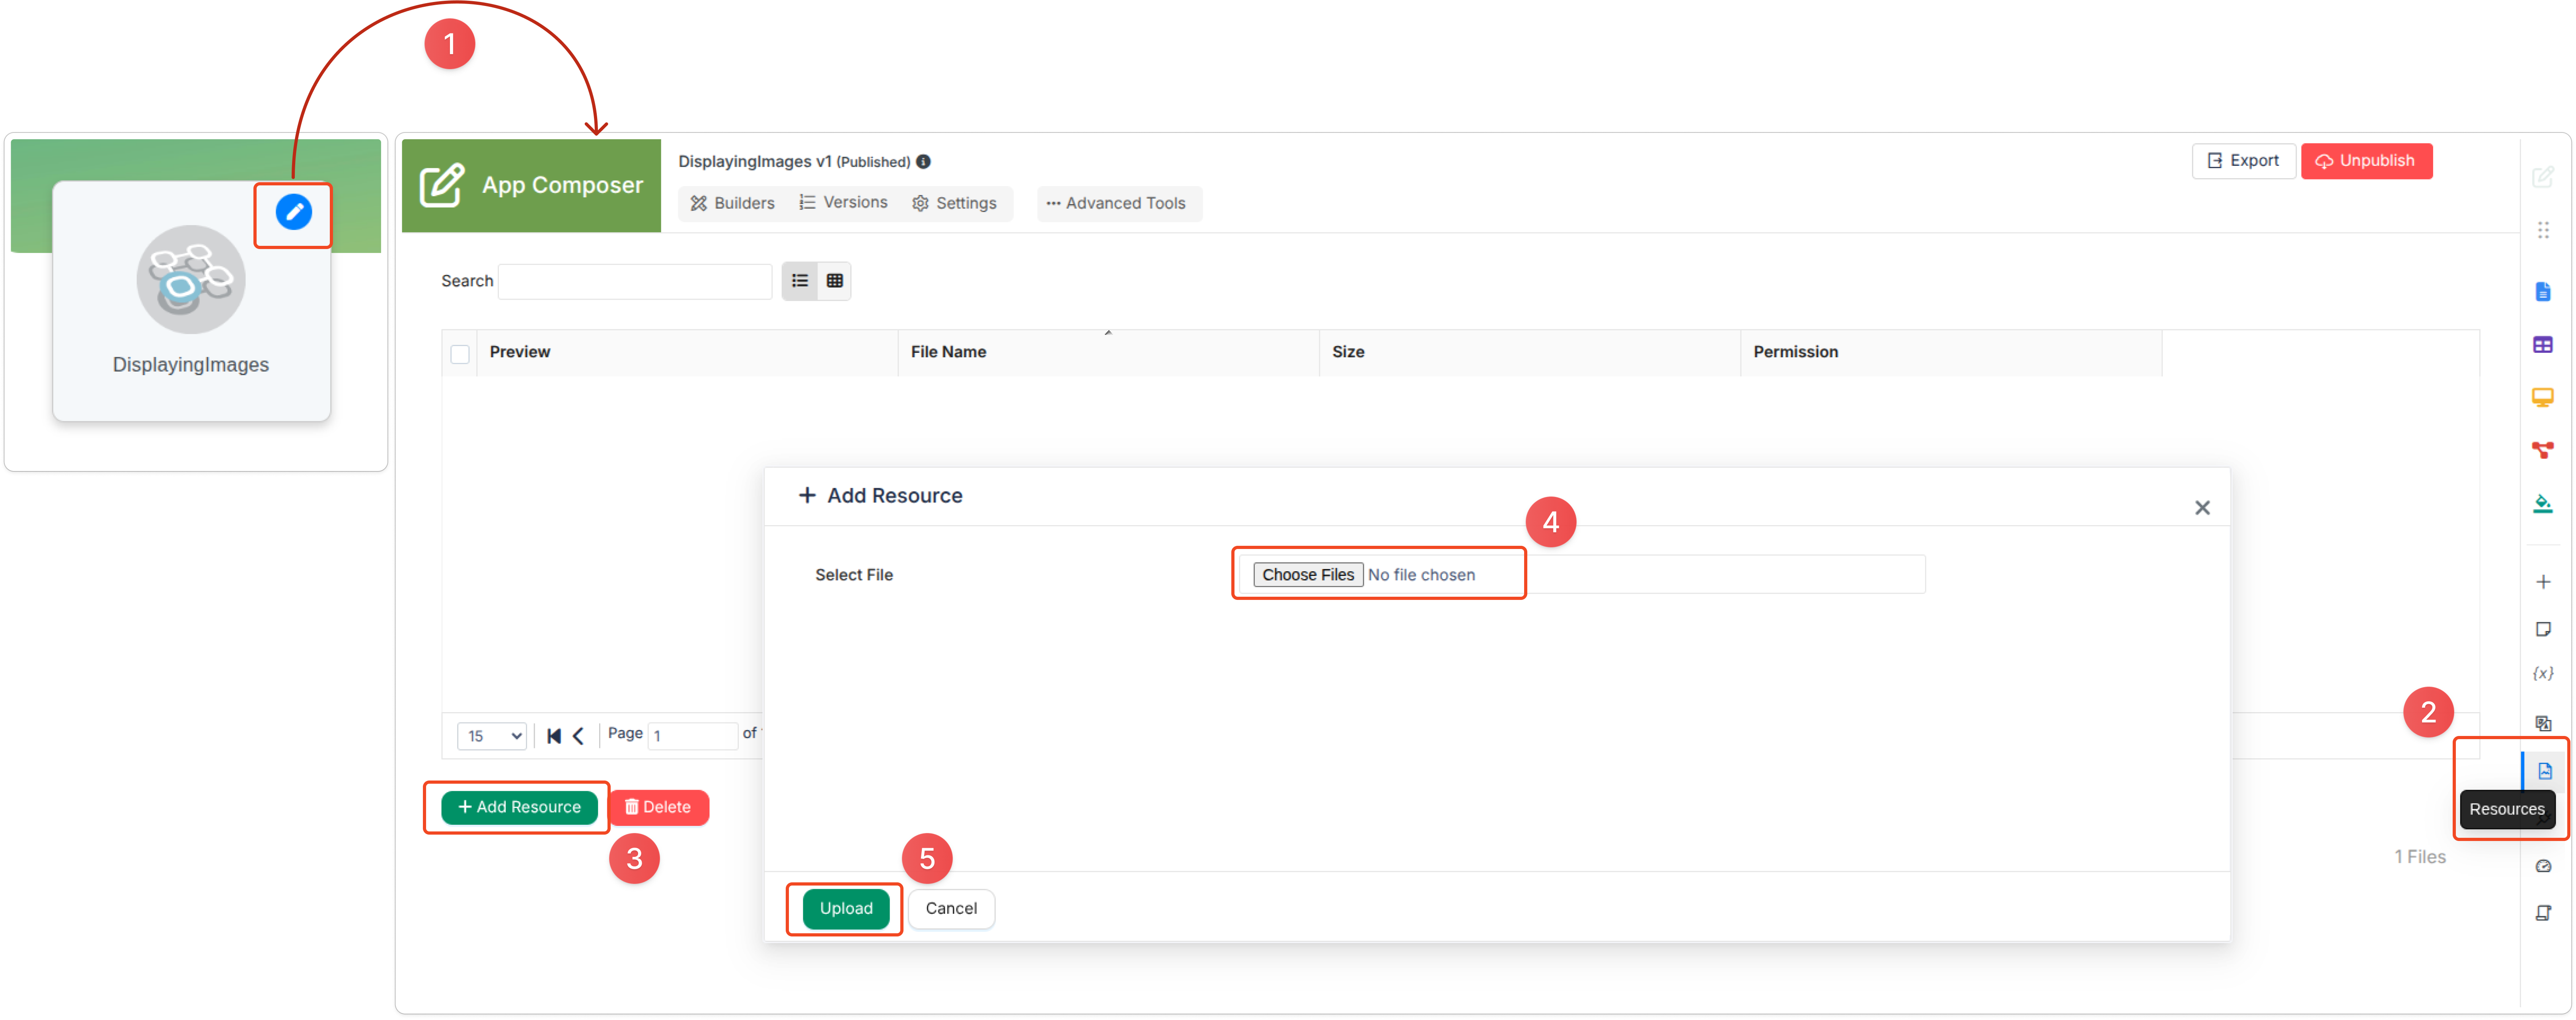Open the Resources image file icon
Viewport: 2576px width, 1020px height.
2544,771
